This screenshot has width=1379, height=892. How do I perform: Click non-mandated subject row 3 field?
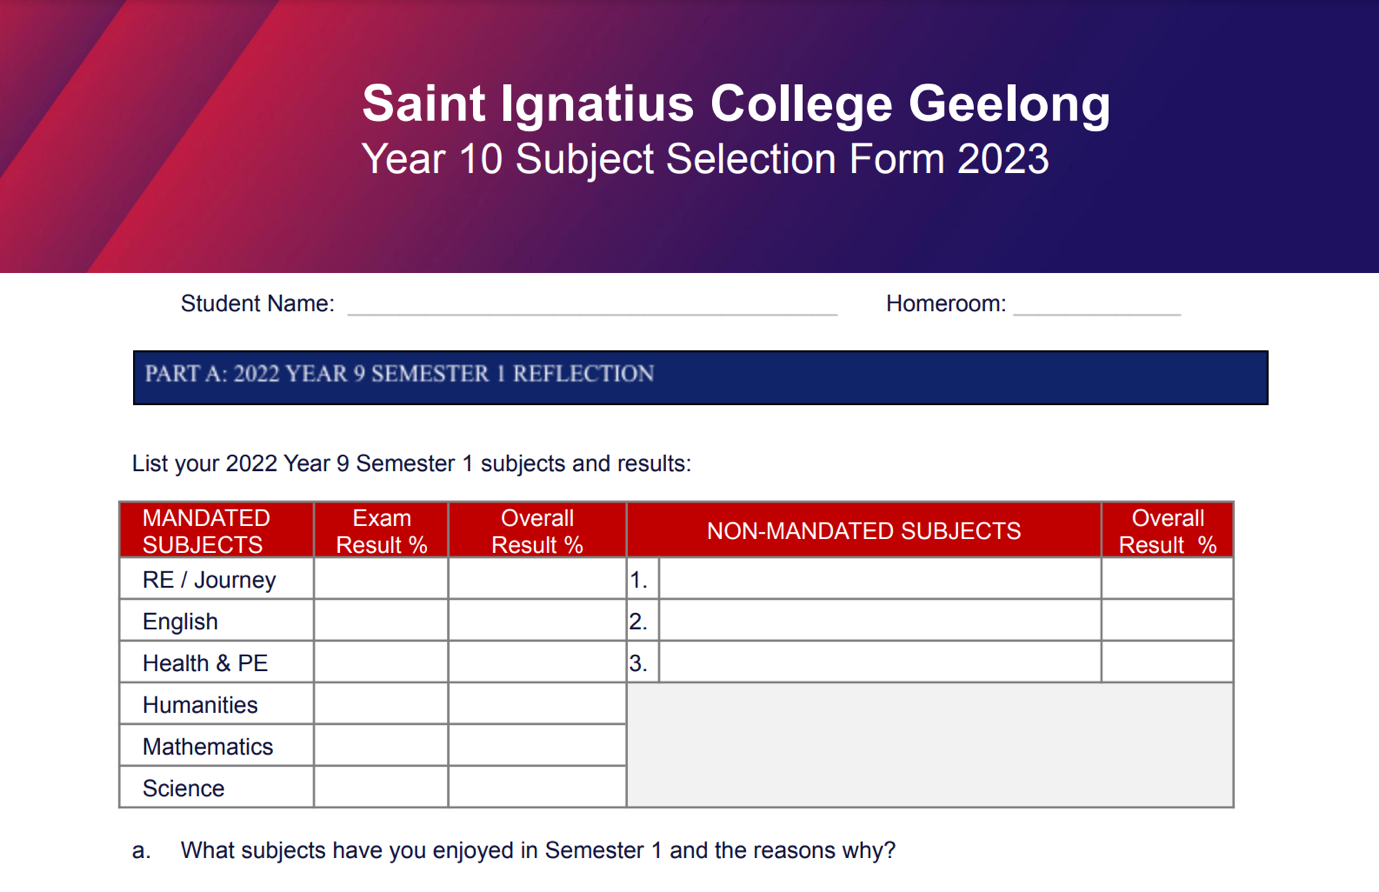pos(880,663)
